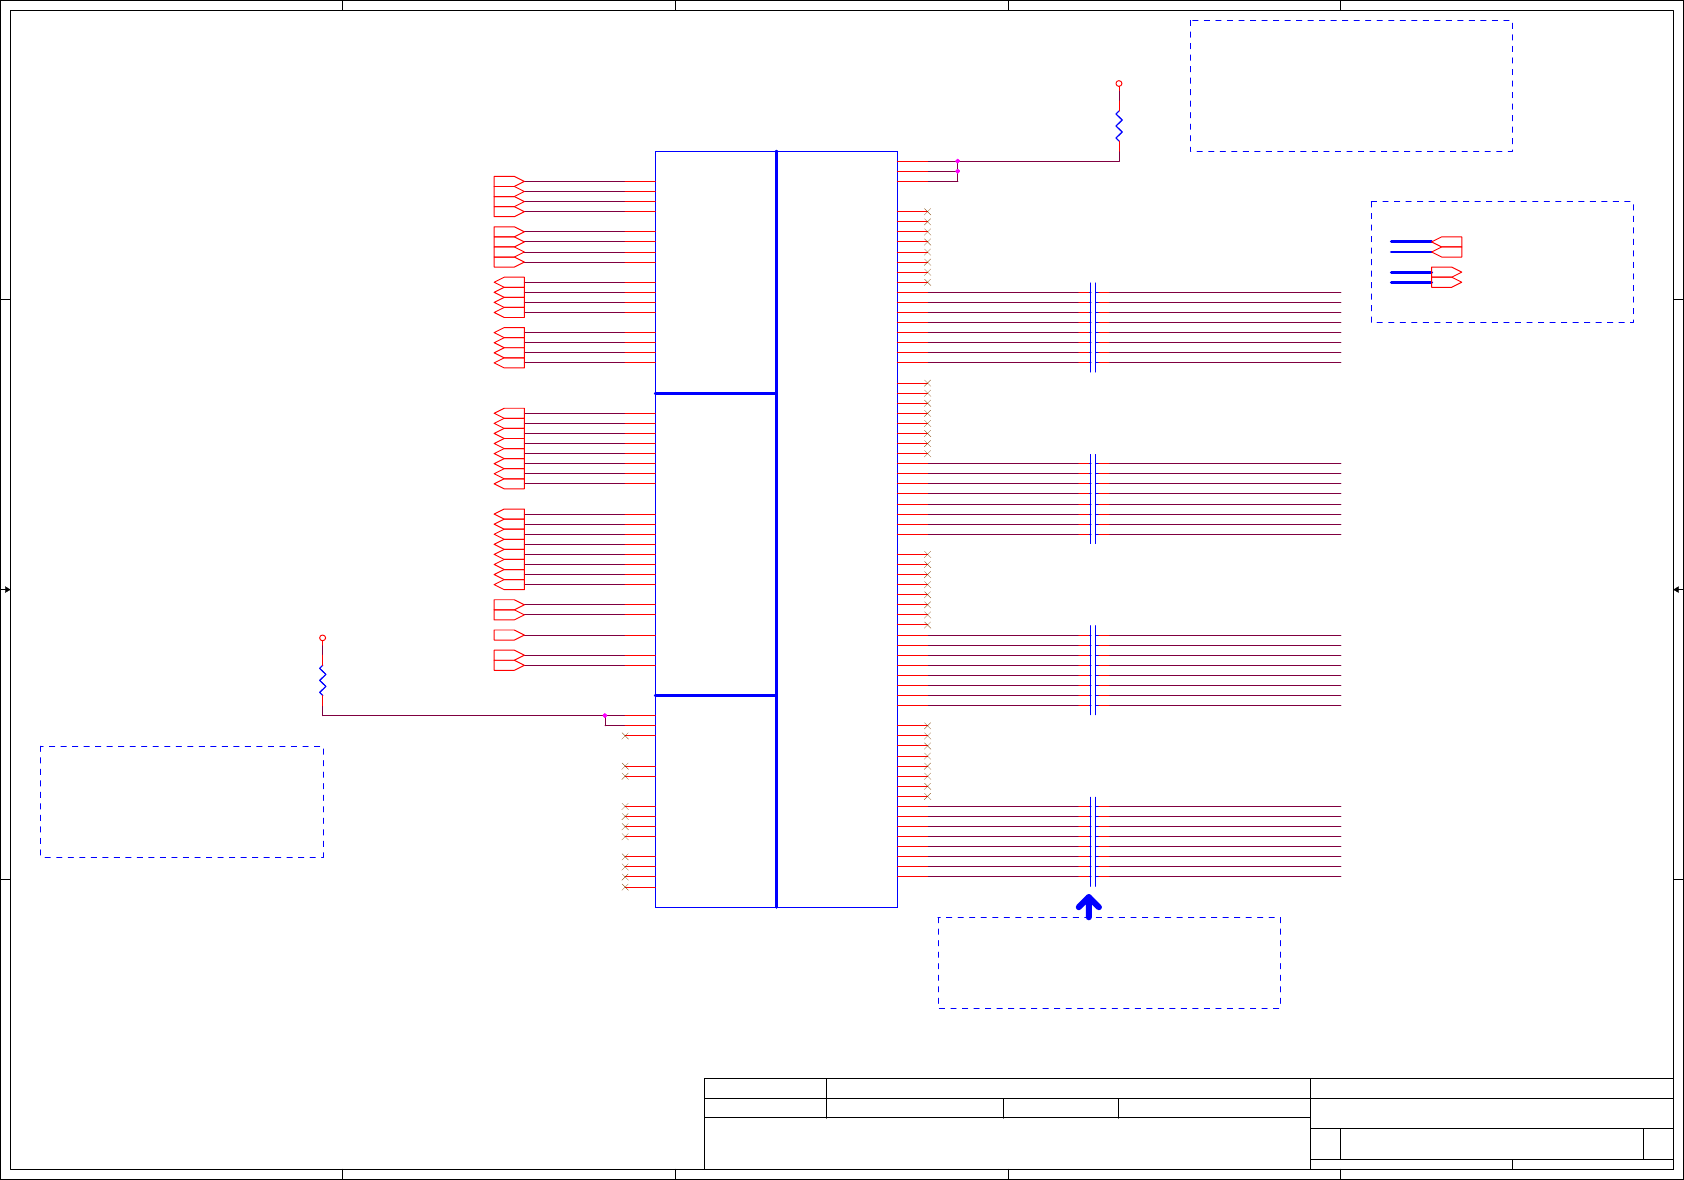Select the resistor on the chip's left-side net

(322, 680)
